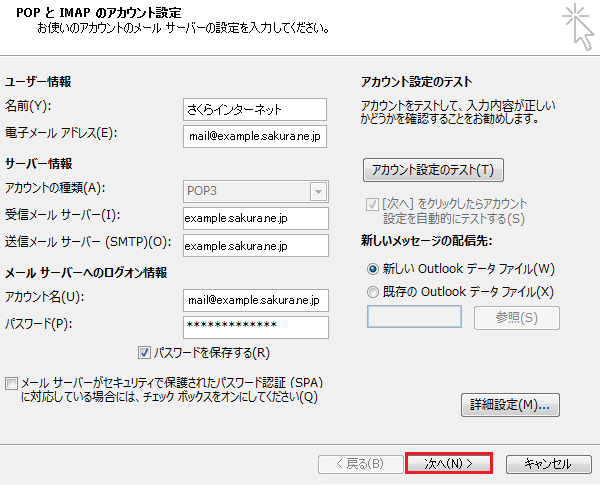Choose 既存の Outlook データ ファイル radio button

tap(373, 292)
